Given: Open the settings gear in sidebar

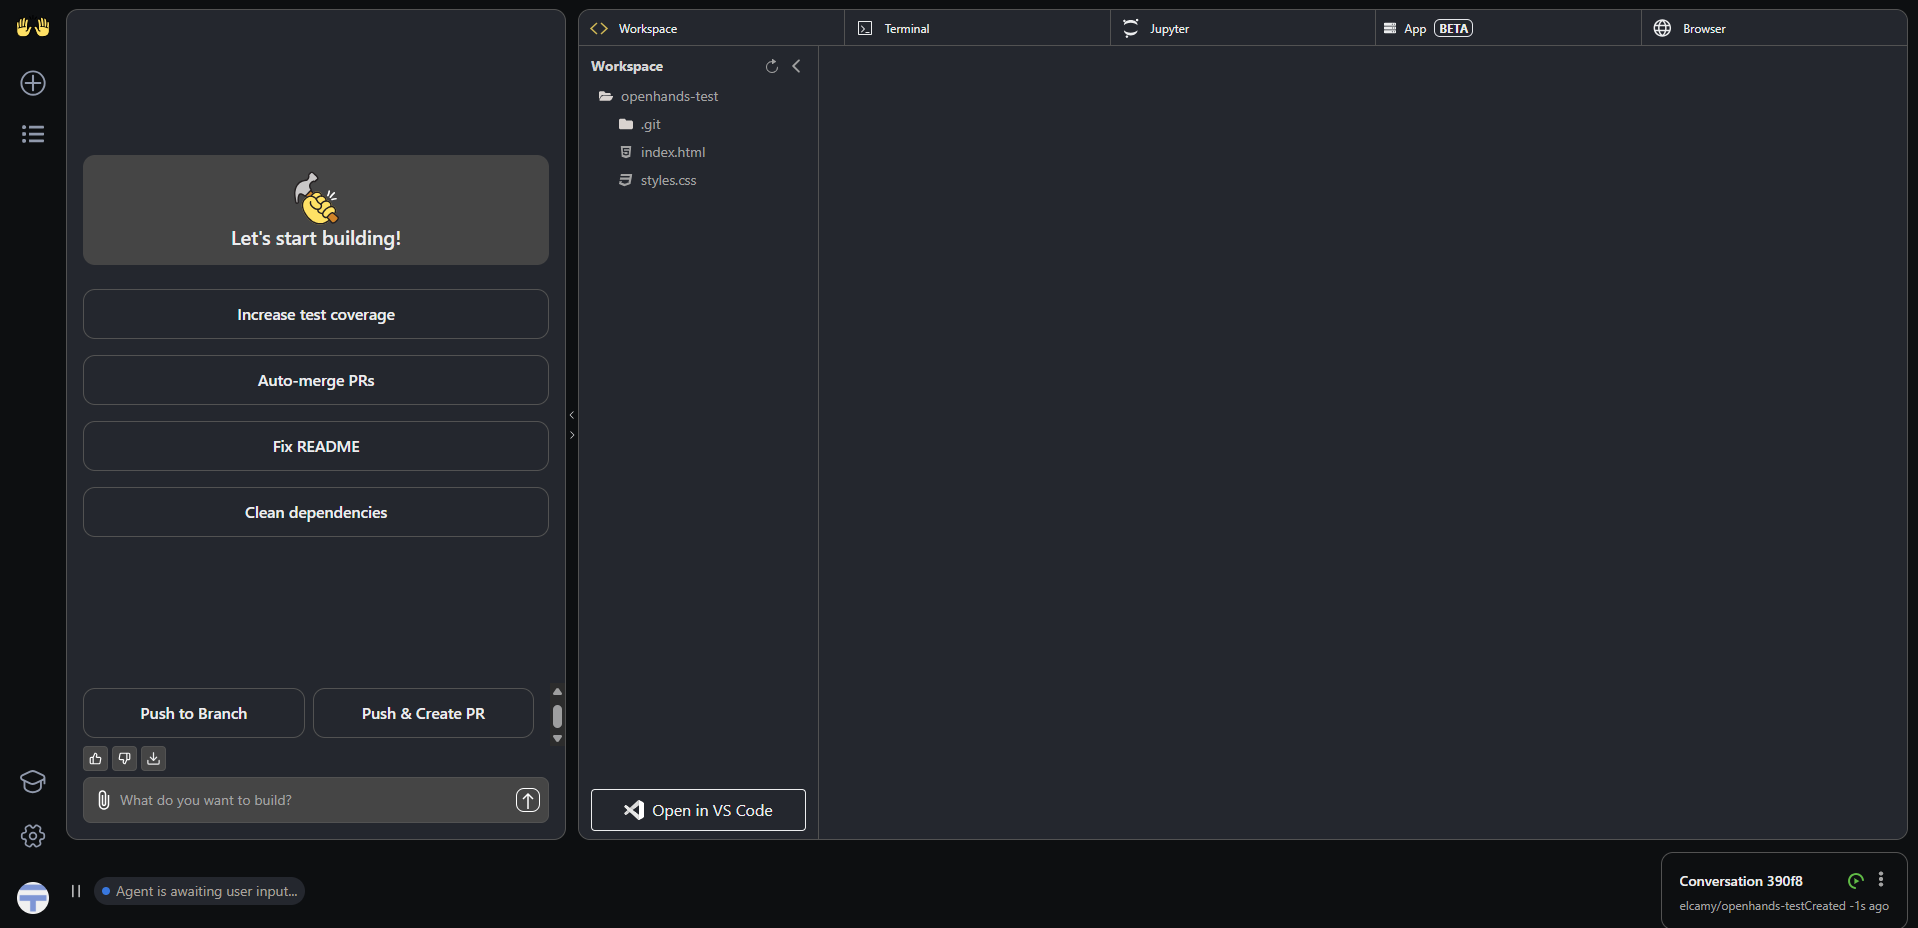Looking at the screenshot, I should [33, 836].
